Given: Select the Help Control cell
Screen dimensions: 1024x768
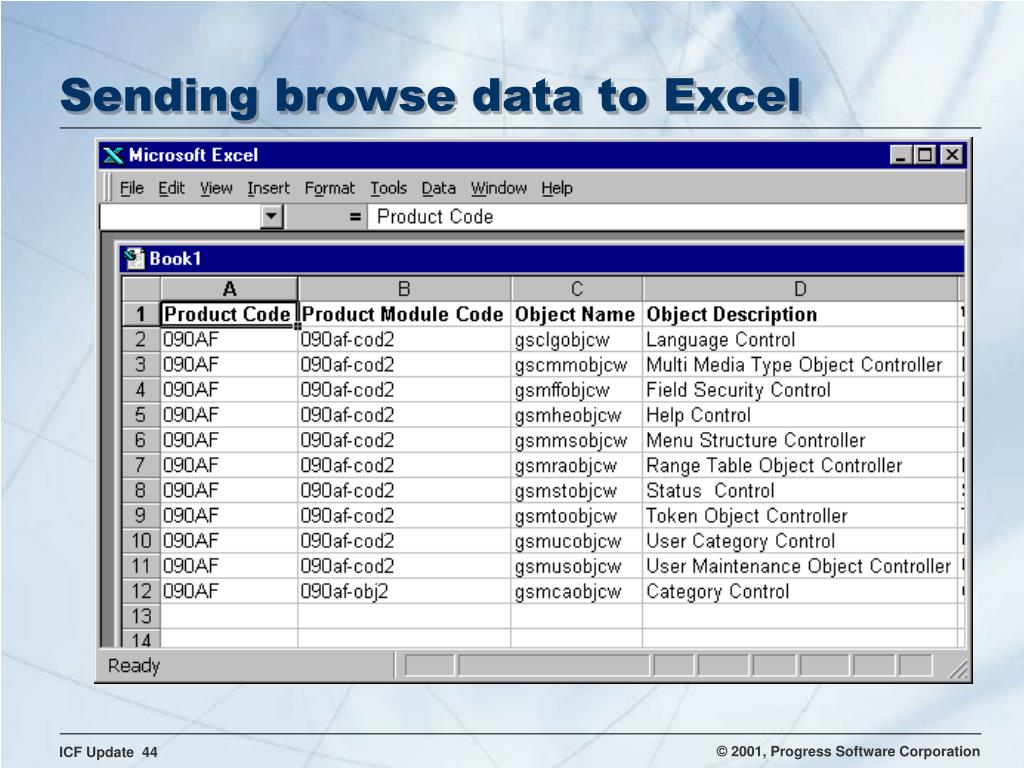Looking at the screenshot, I should click(800, 415).
